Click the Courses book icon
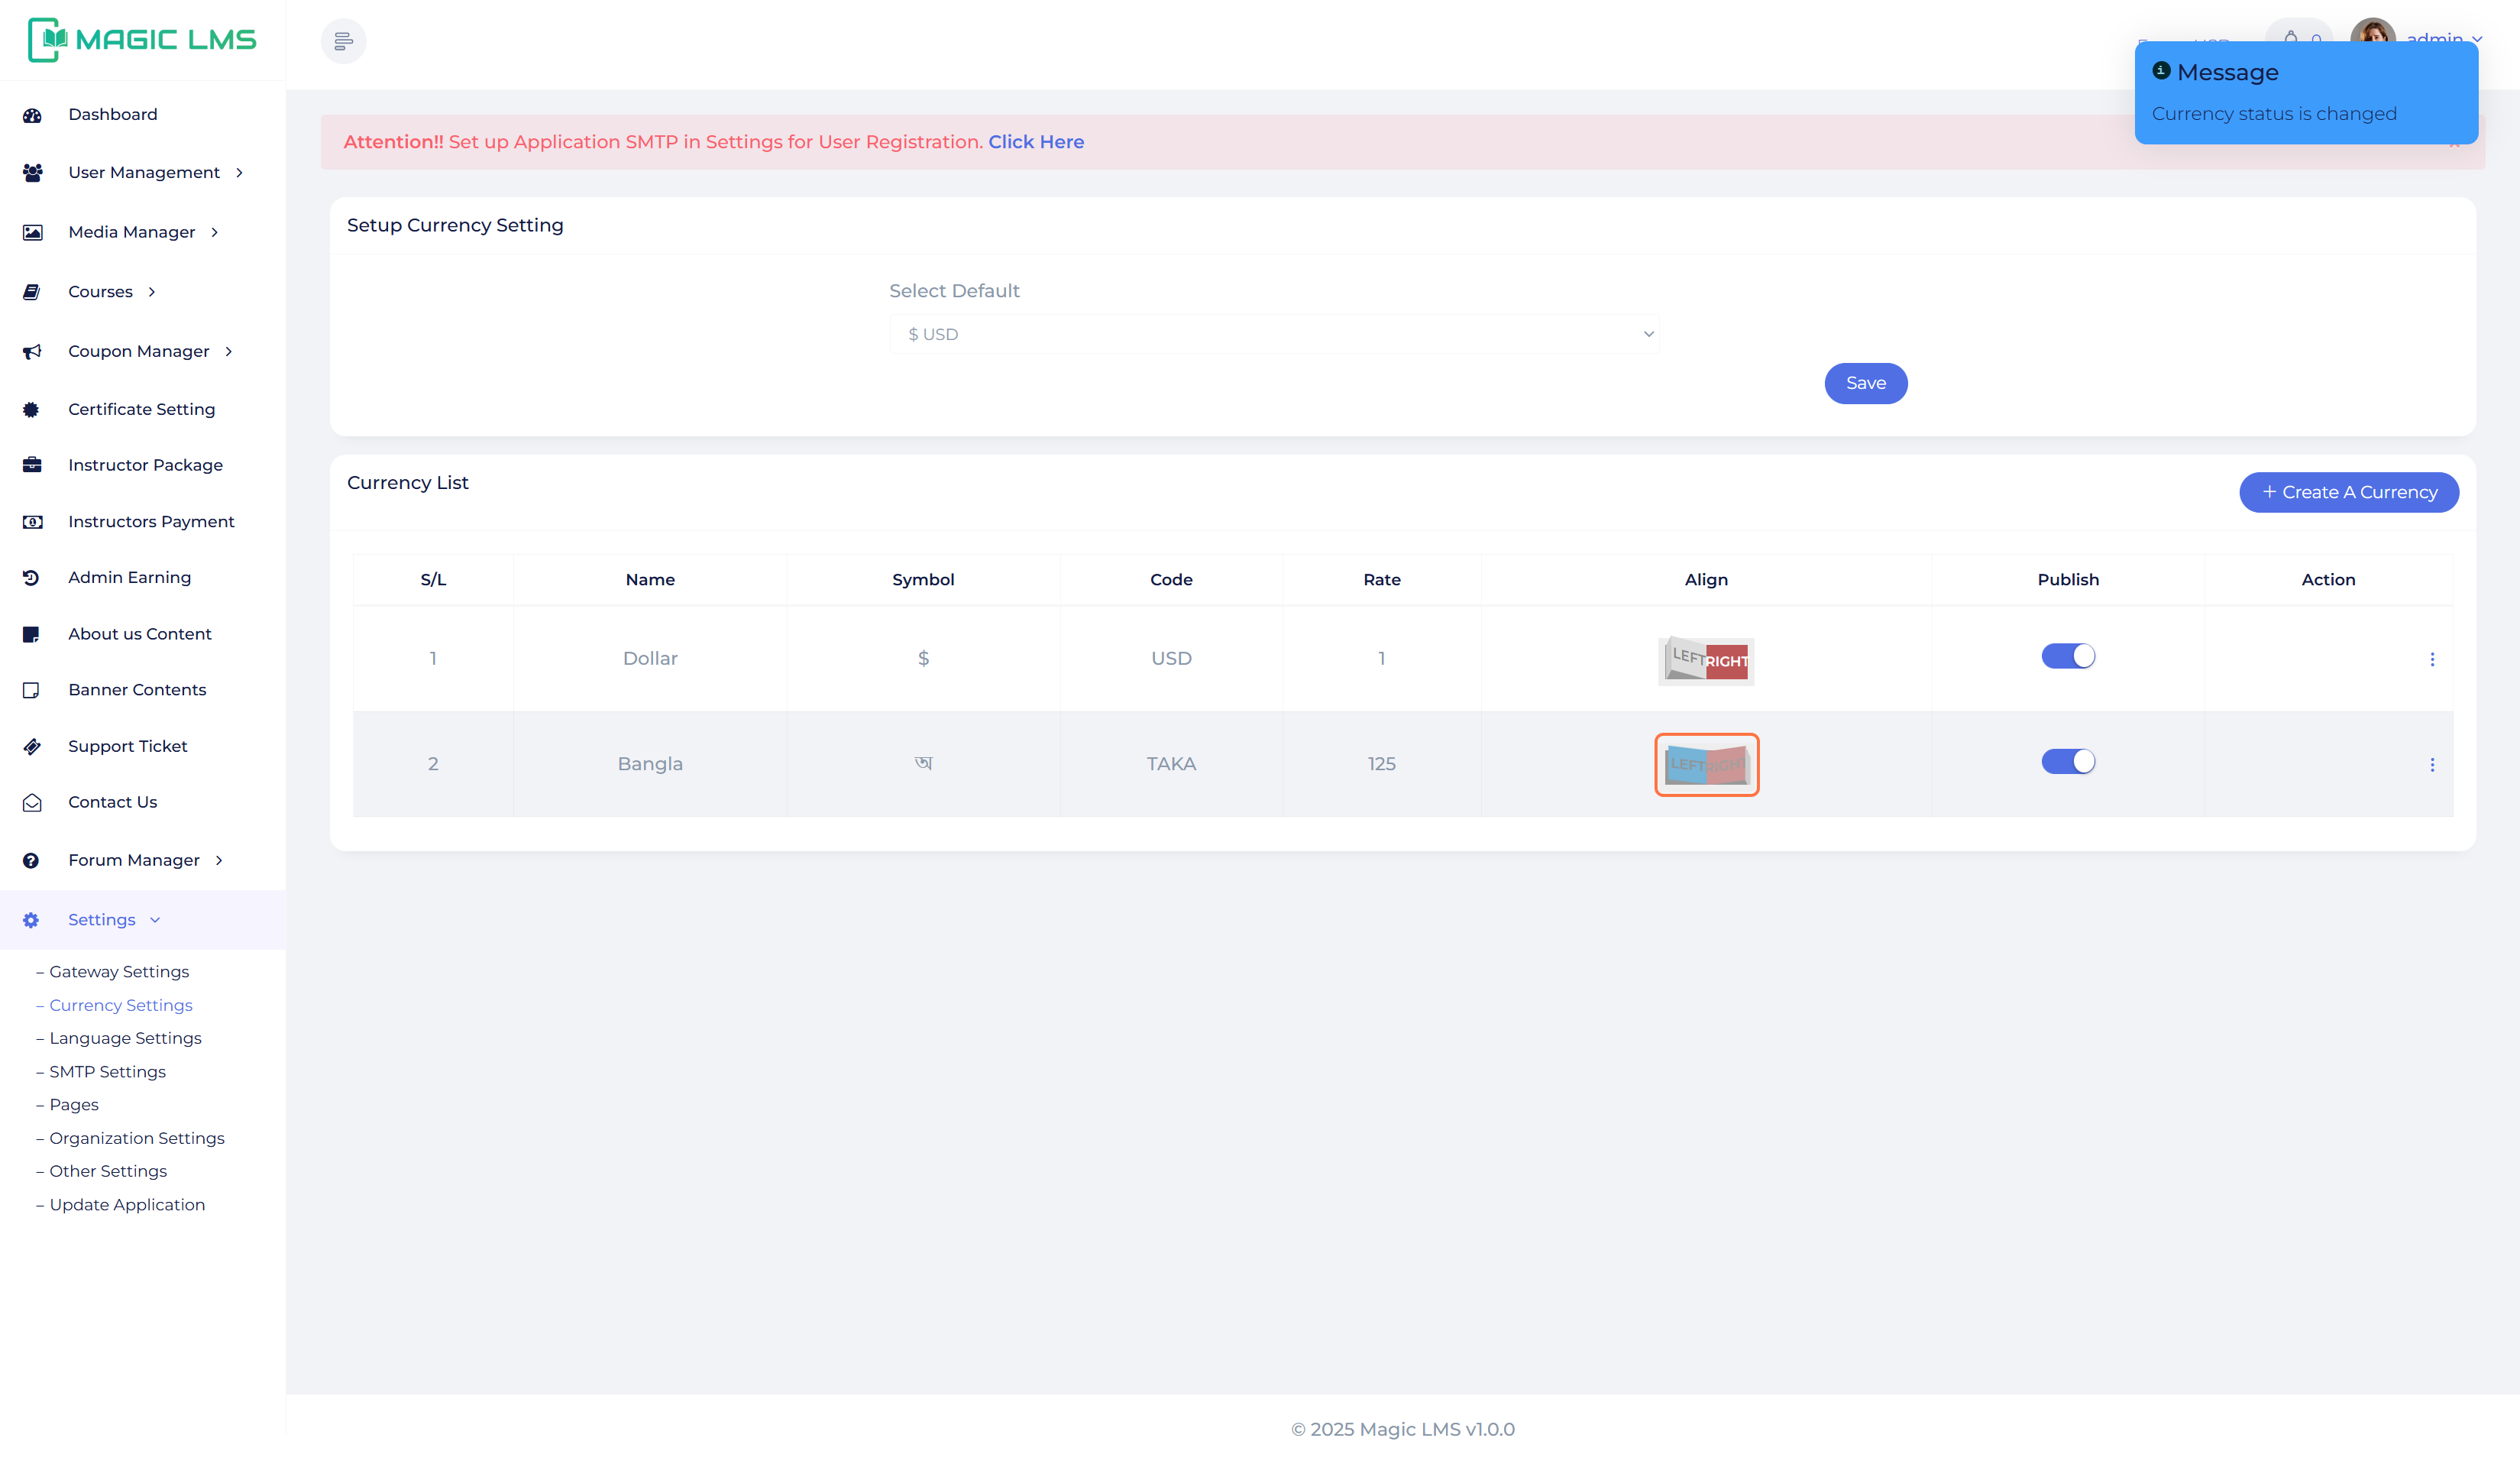The height and width of the screenshot is (1464, 2520). pyautogui.click(x=32, y=292)
